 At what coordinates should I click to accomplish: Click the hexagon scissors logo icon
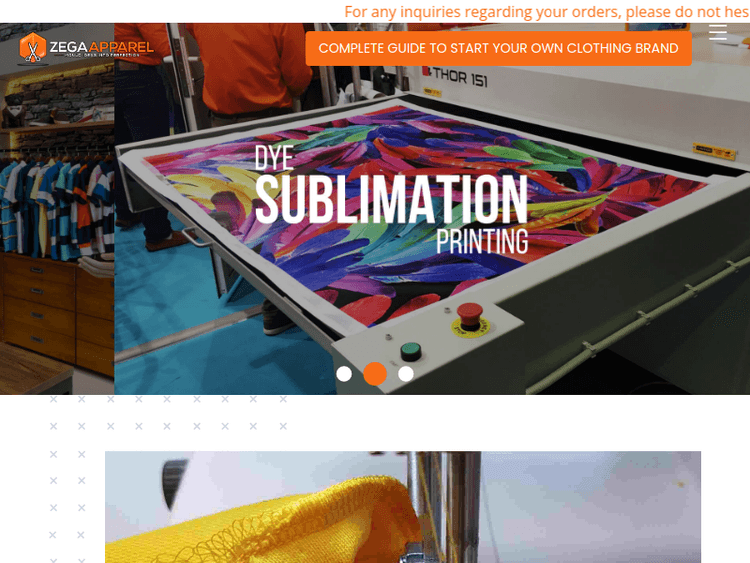(33, 48)
